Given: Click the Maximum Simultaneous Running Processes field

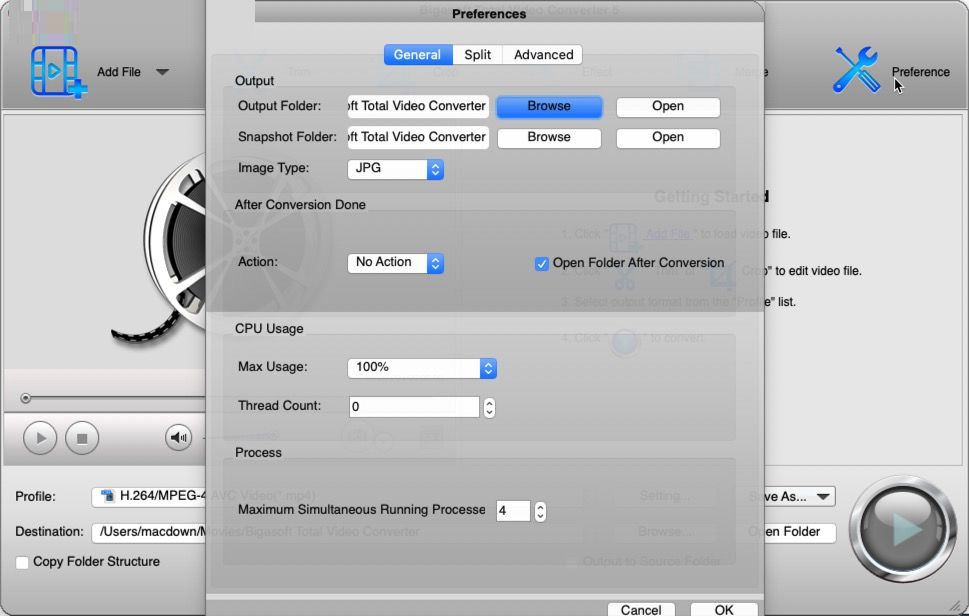Looking at the screenshot, I should (513, 511).
